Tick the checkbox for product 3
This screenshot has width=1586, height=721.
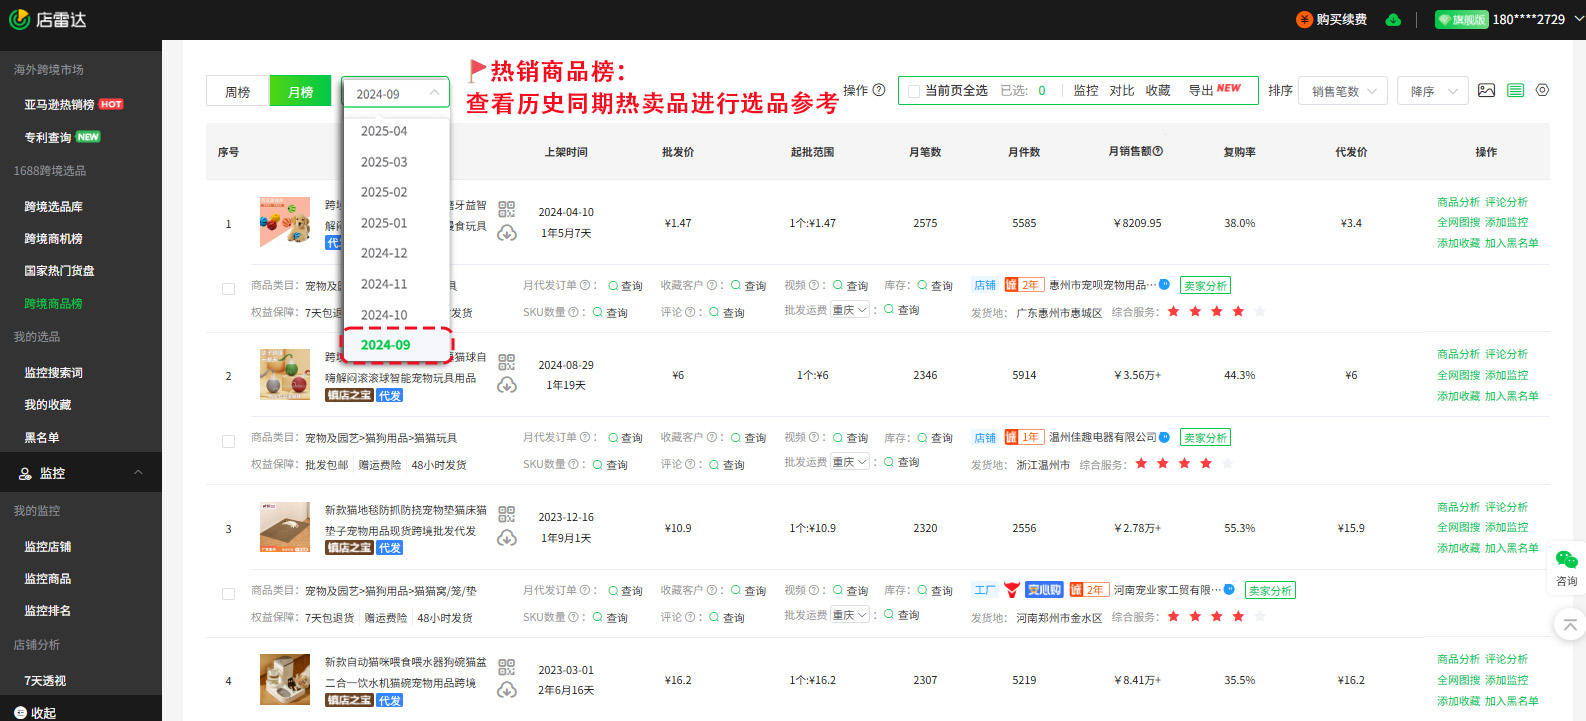(228, 594)
